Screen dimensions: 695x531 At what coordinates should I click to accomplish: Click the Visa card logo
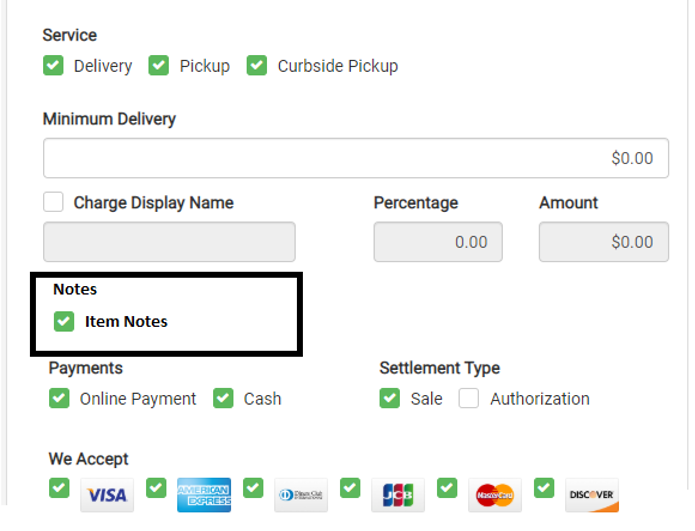106,495
